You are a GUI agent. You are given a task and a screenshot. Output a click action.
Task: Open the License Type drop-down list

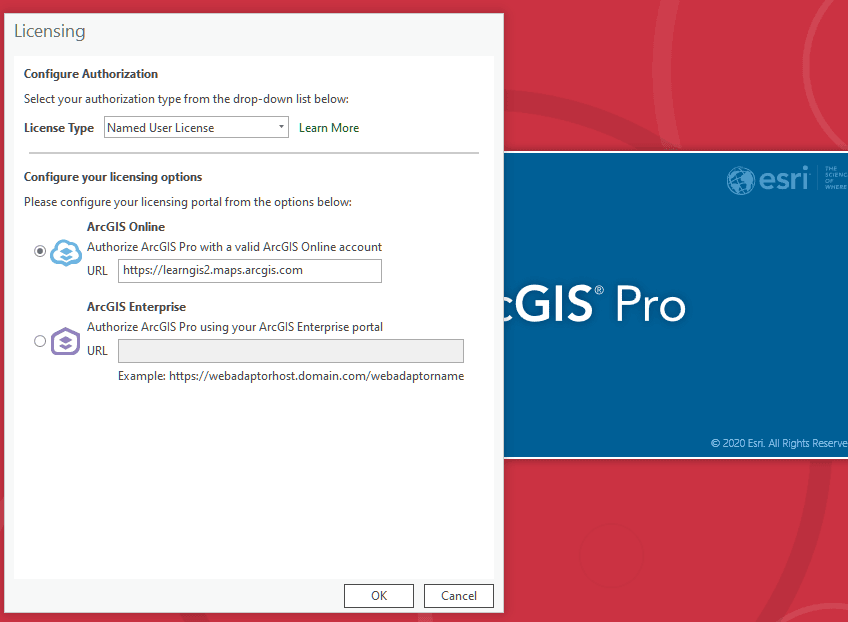click(196, 128)
